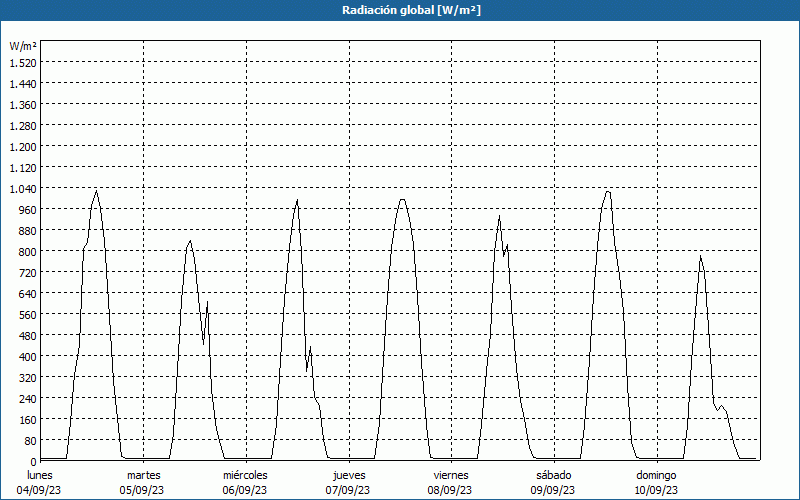The width and height of the screenshot is (800, 500).
Task: Click the 0 y-axis label
Action: coord(33,461)
